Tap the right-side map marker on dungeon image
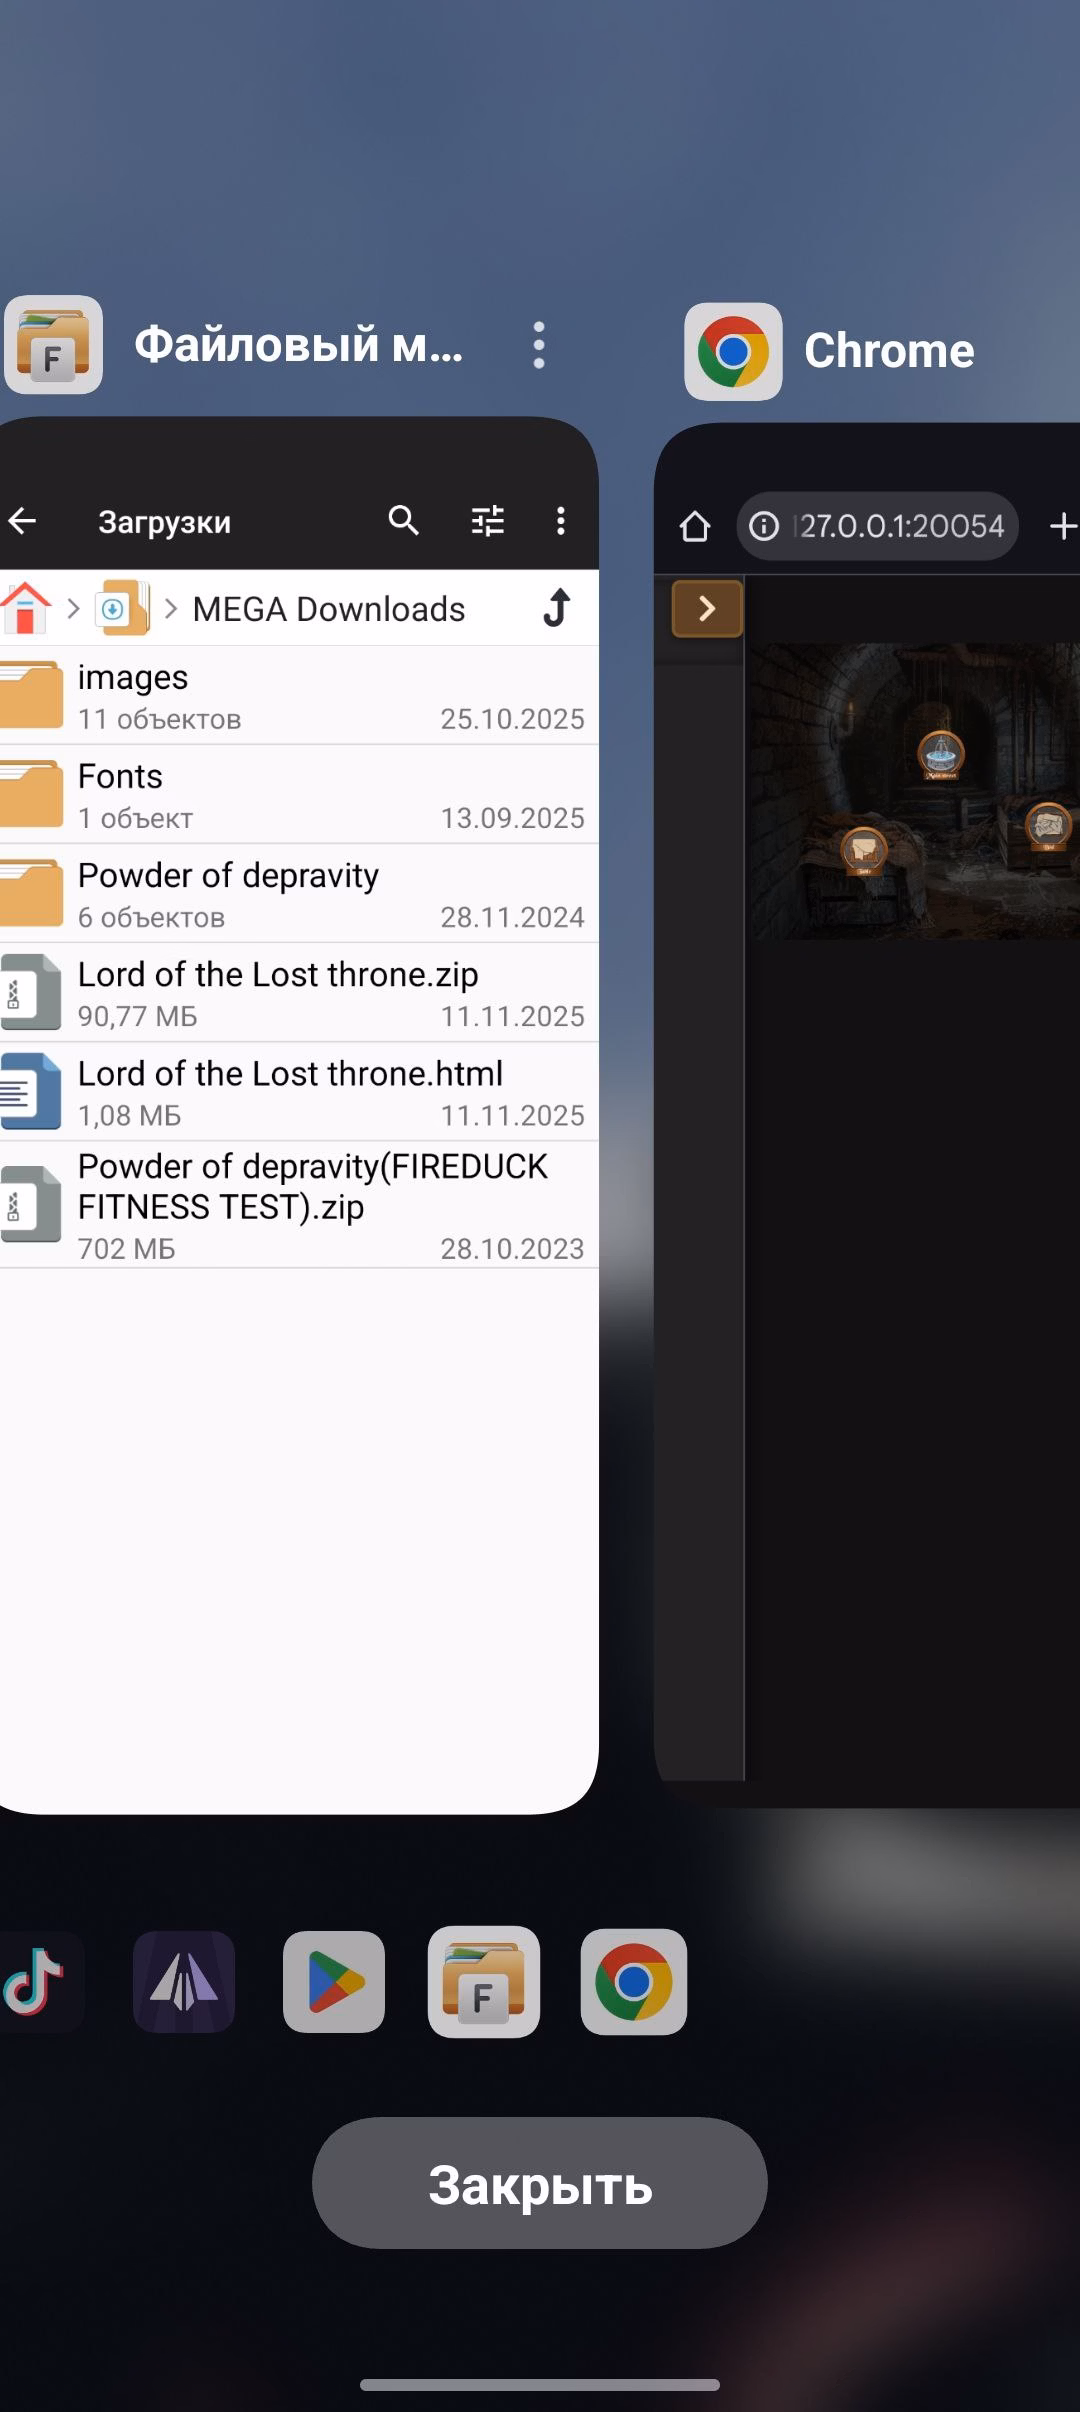 point(1049,826)
